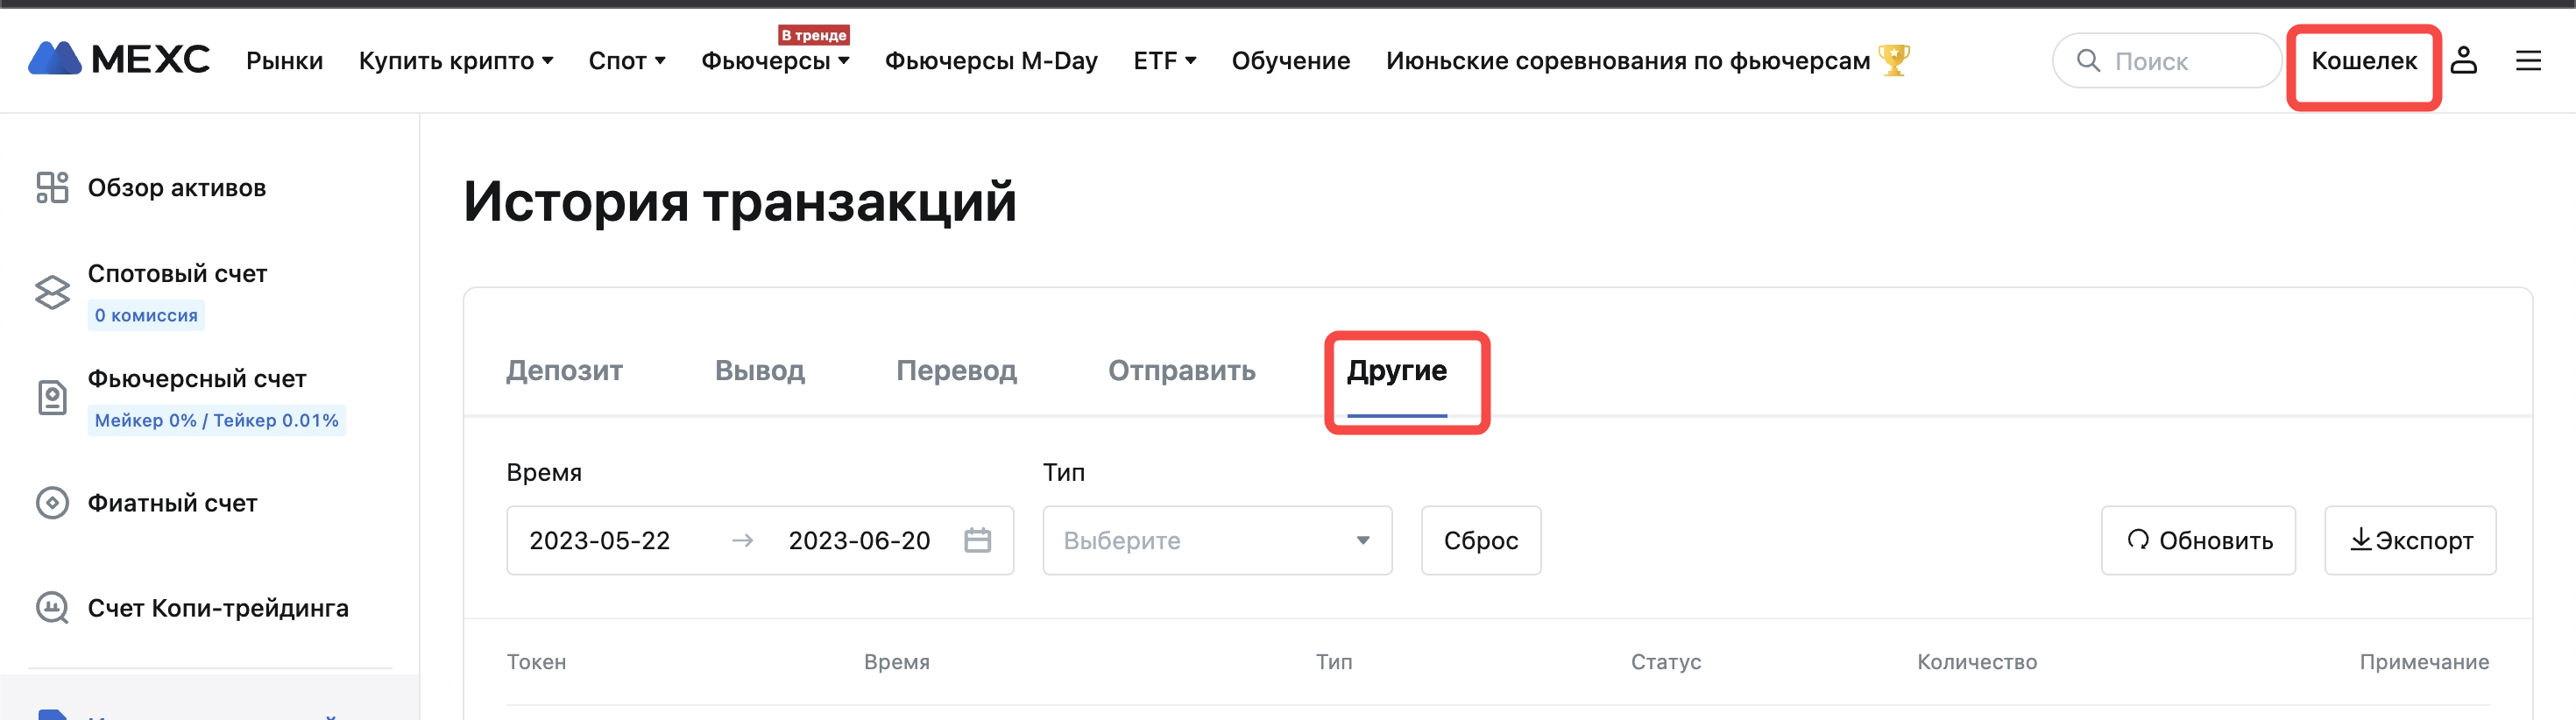Select the Перевод tab
2576x720 pixels.
click(956, 370)
